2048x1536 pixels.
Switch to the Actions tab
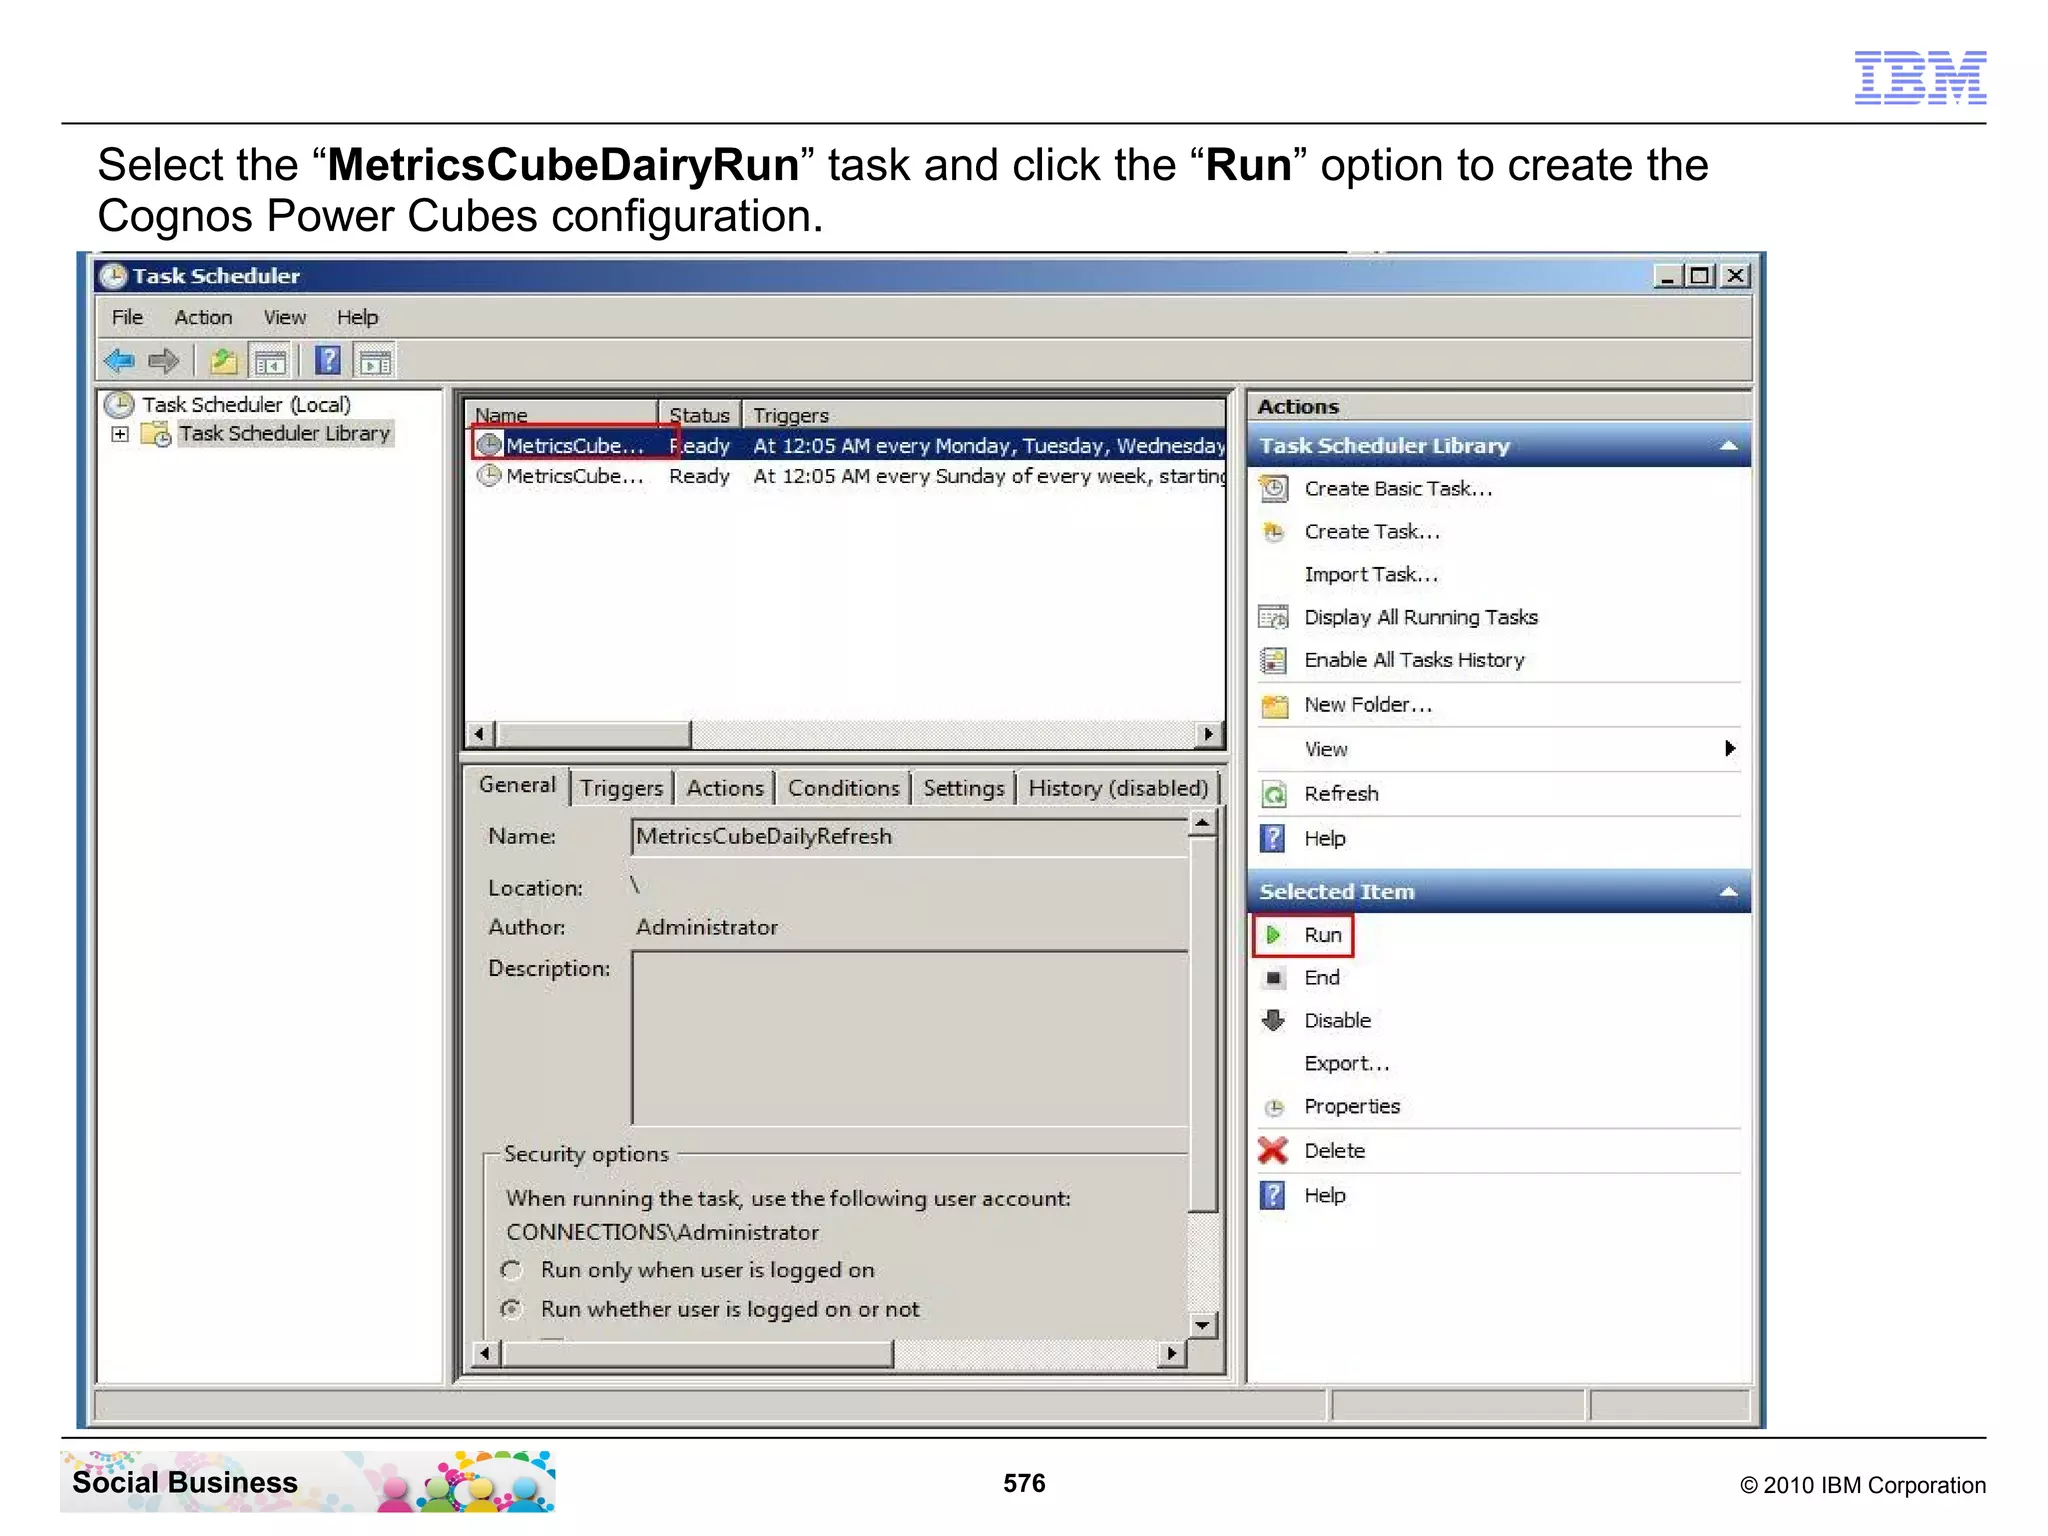pos(725,788)
